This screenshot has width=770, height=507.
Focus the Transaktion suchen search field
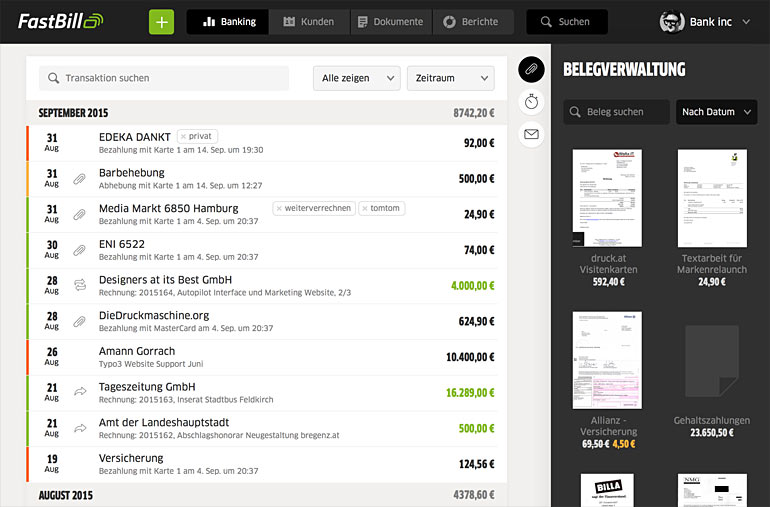click(164, 78)
